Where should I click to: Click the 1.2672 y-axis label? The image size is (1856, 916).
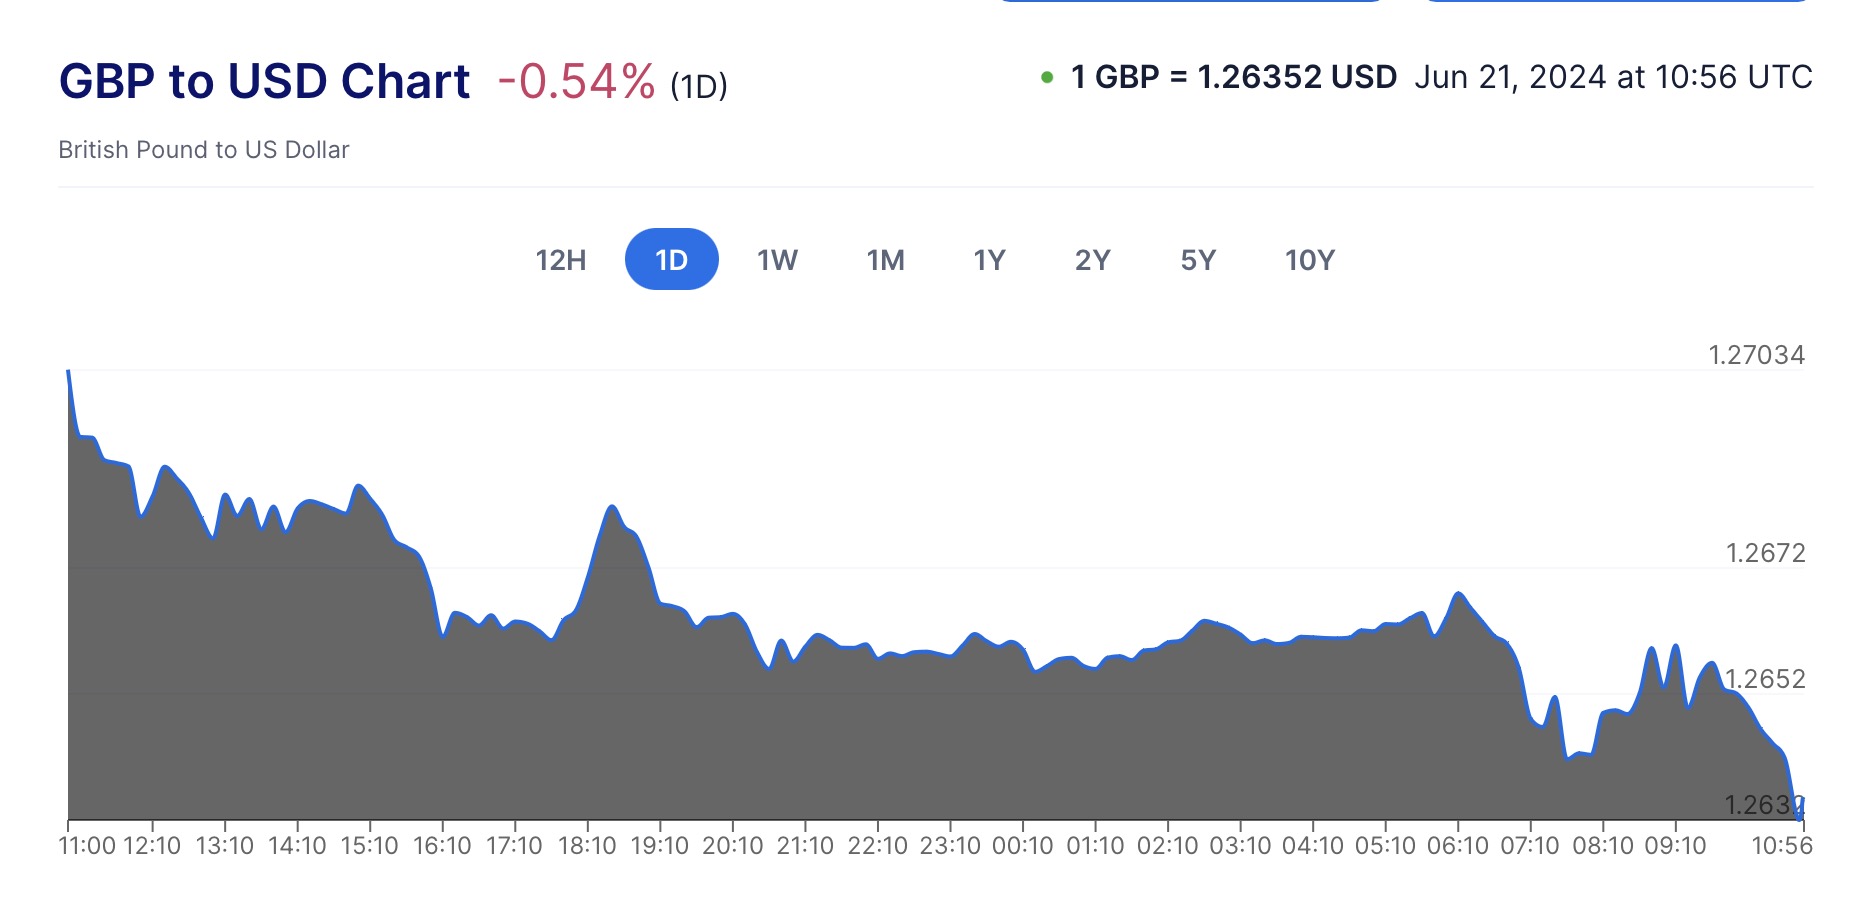click(1765, 553)
